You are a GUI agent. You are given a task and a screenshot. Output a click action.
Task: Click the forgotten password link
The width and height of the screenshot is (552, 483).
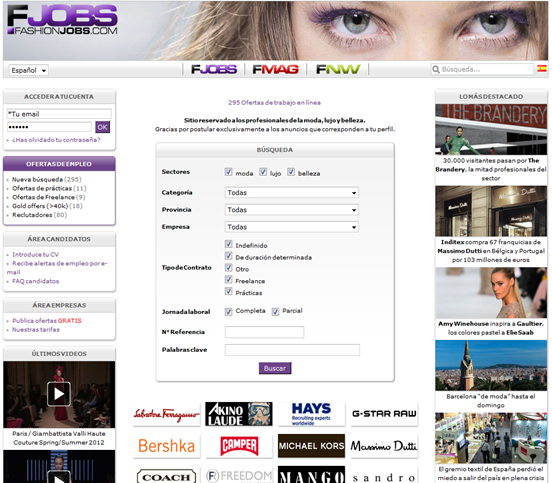pos(56,140)
